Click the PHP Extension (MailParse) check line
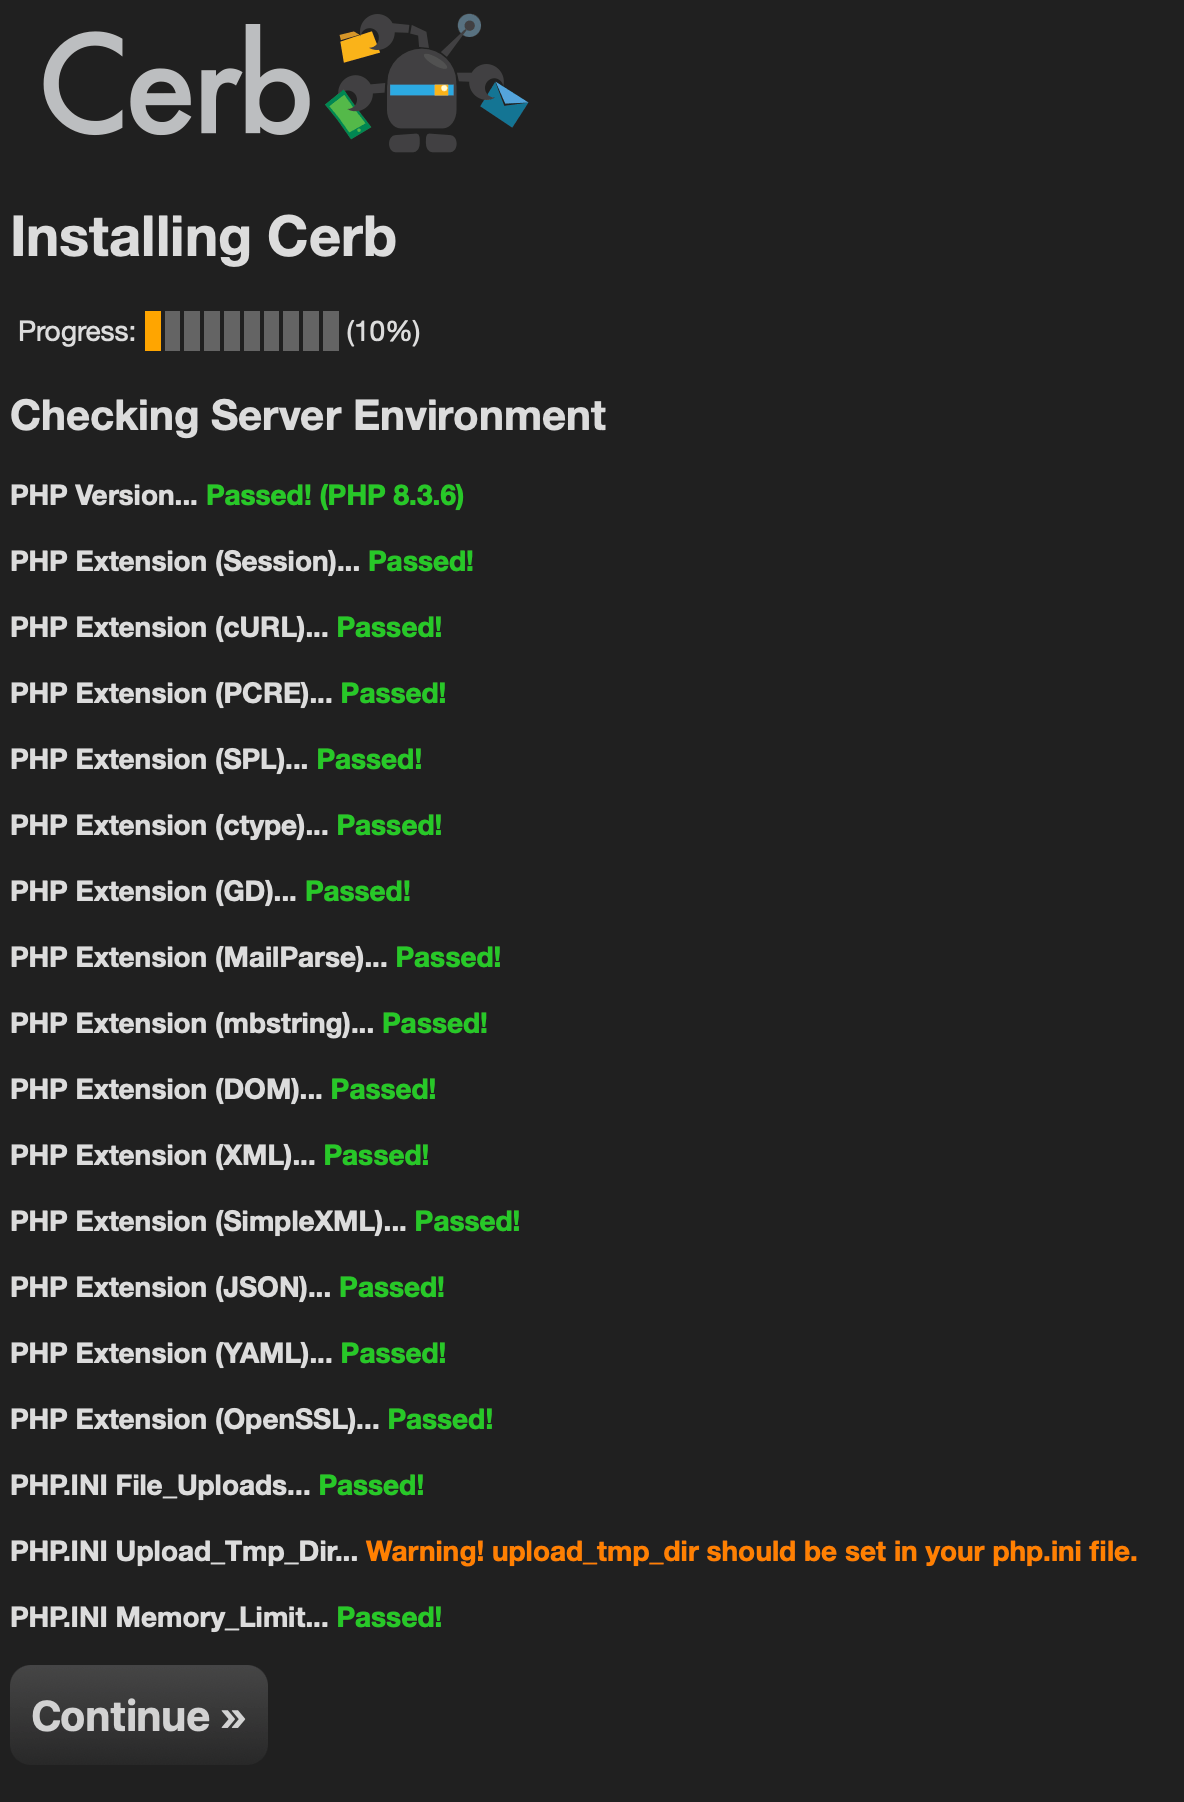1184x1802 pixels. coord(256,957)
